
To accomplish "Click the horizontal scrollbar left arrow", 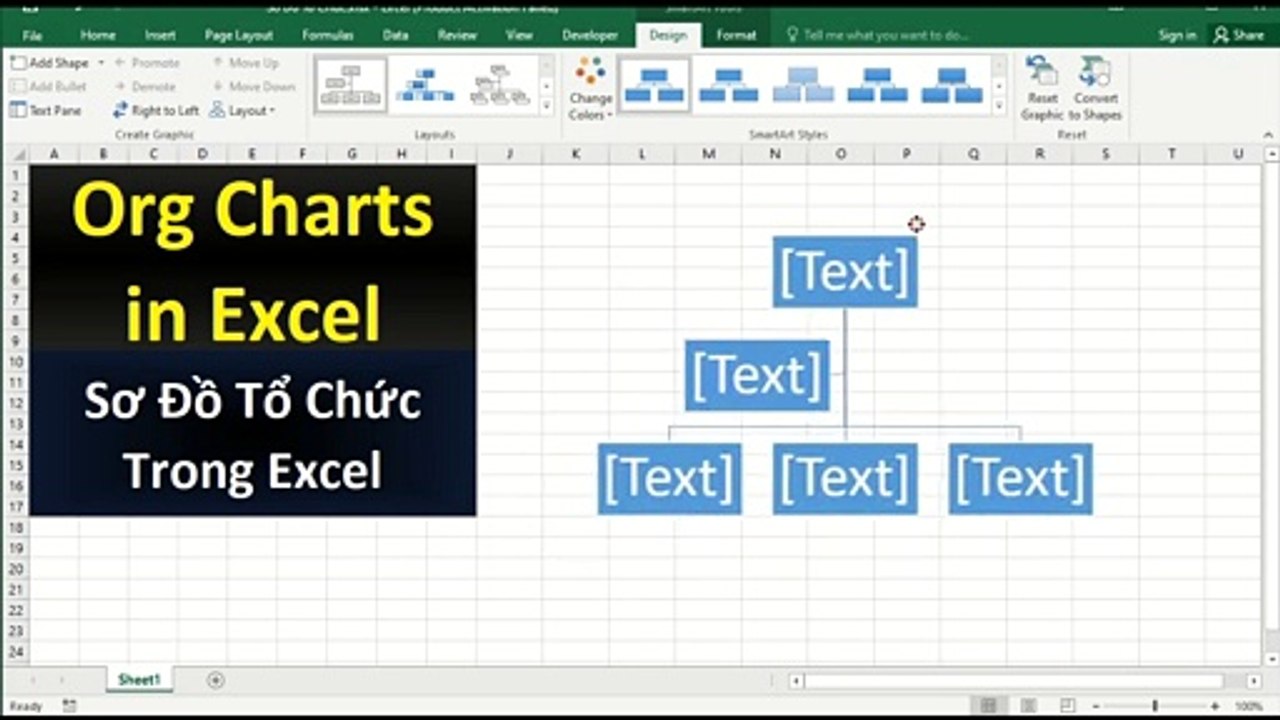I will [796, 681].
